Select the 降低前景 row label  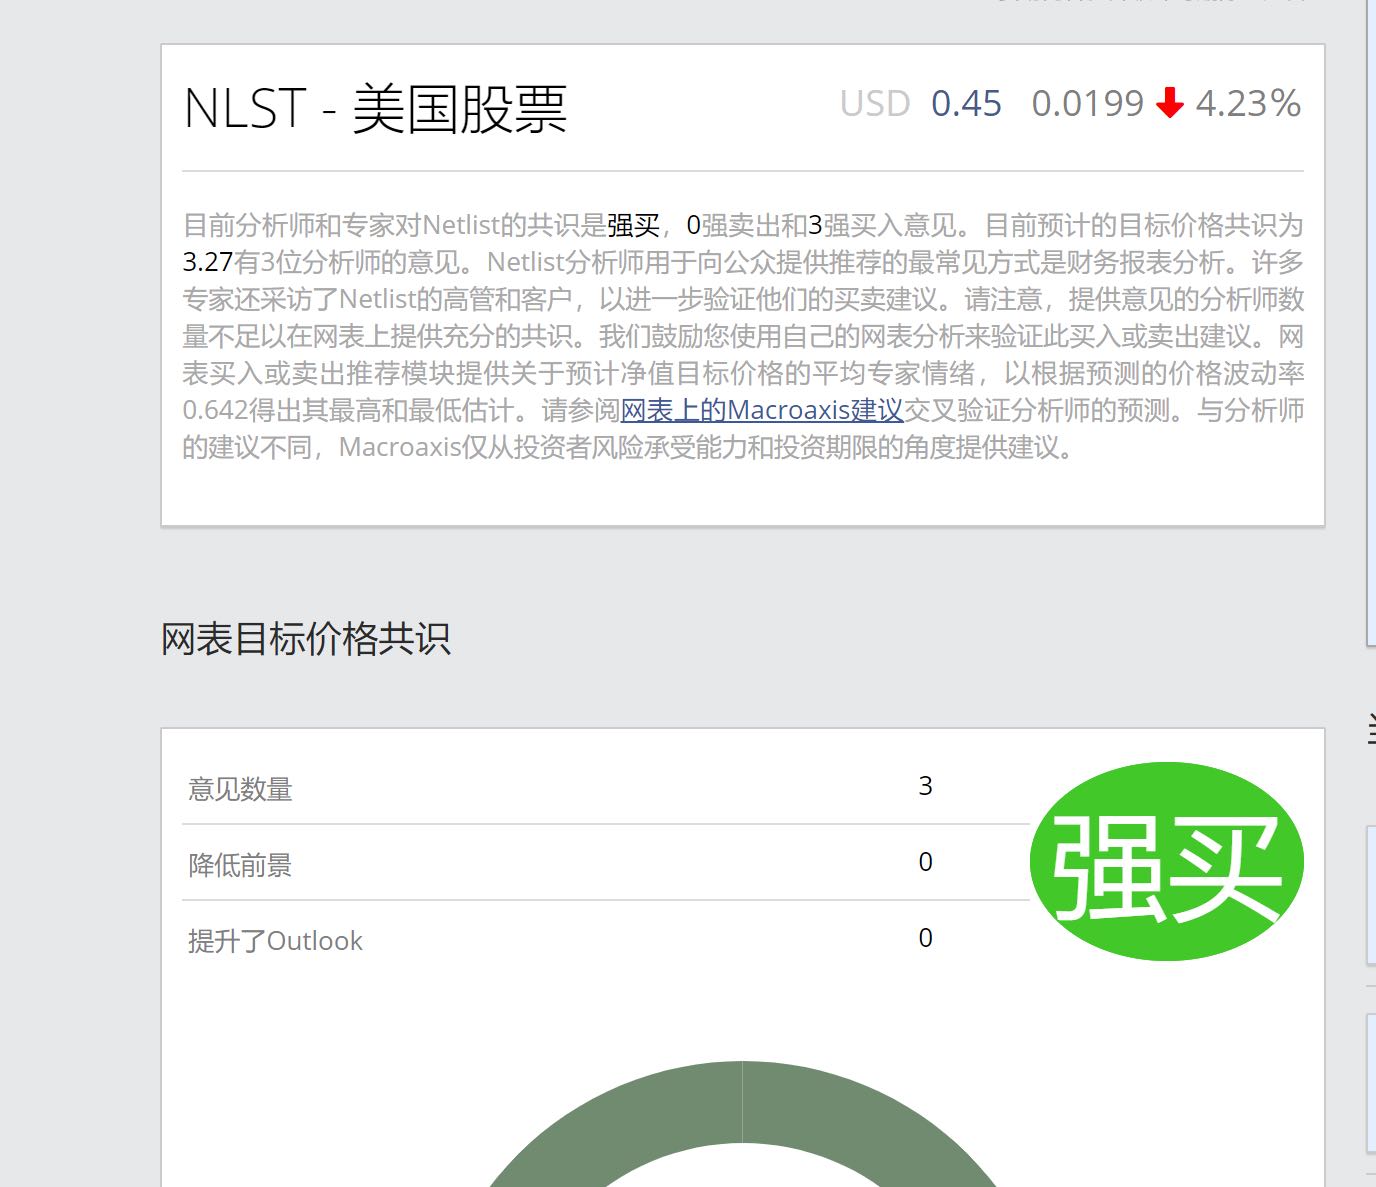240,865
